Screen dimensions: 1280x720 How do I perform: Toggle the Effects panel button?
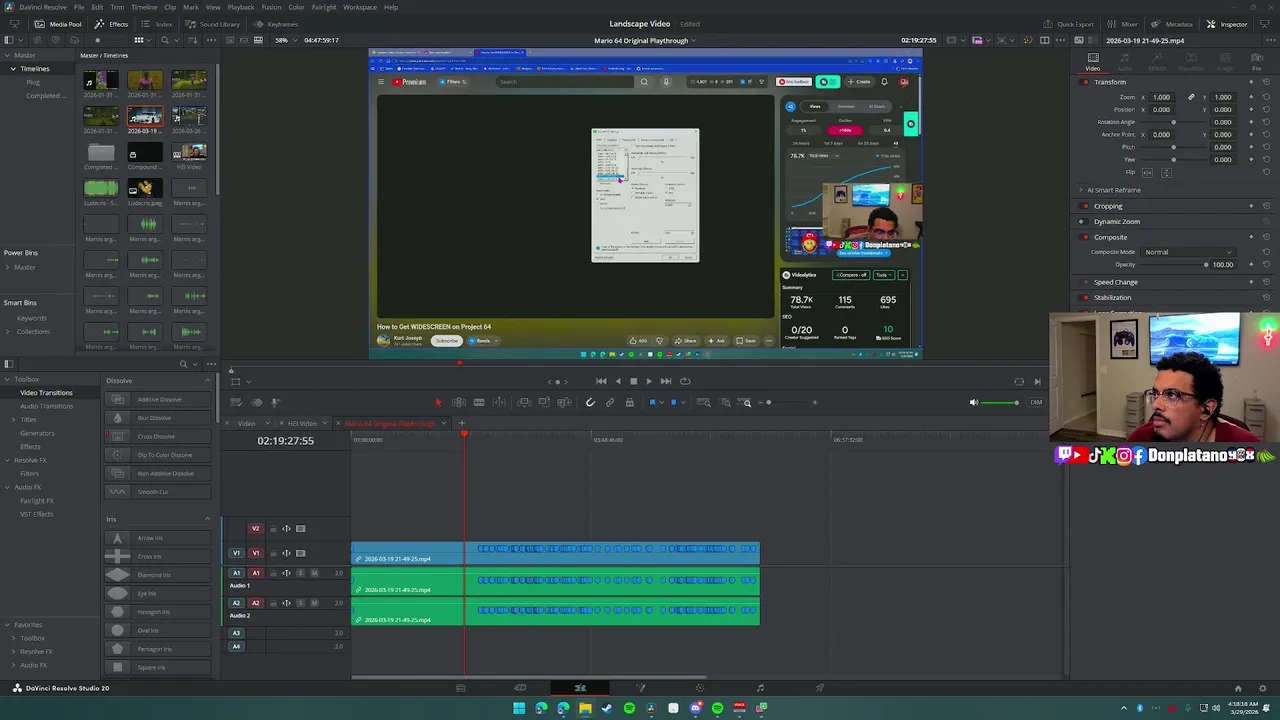(x=112, y=24)
